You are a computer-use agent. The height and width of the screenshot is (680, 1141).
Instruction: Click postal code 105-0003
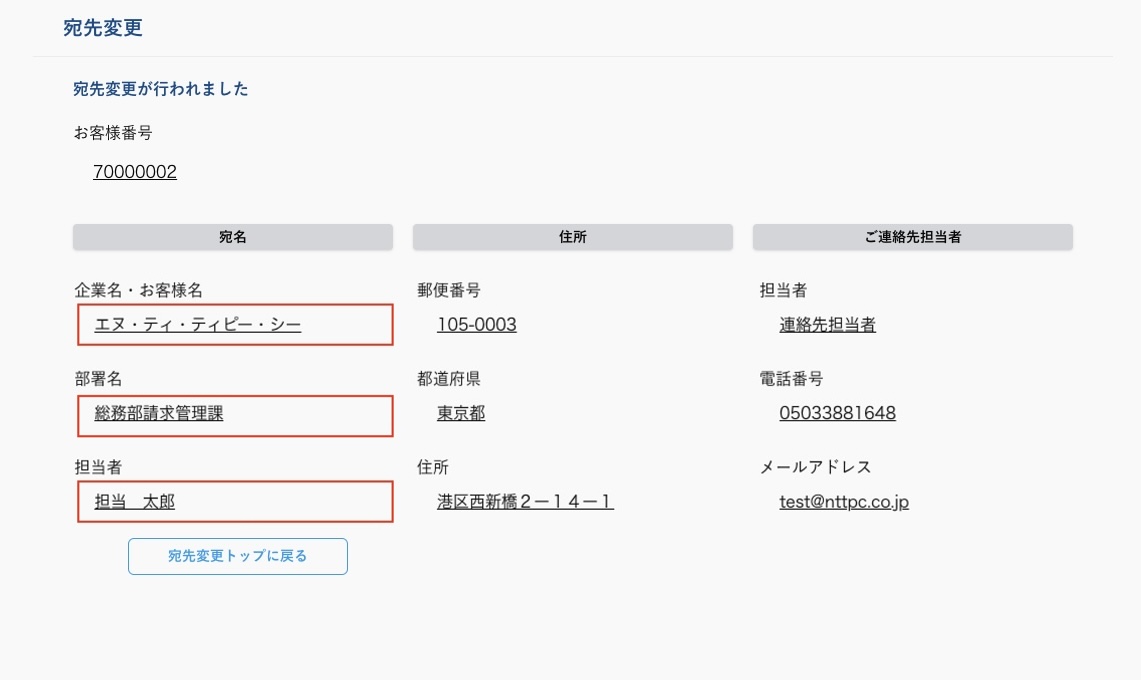[477, 325]
